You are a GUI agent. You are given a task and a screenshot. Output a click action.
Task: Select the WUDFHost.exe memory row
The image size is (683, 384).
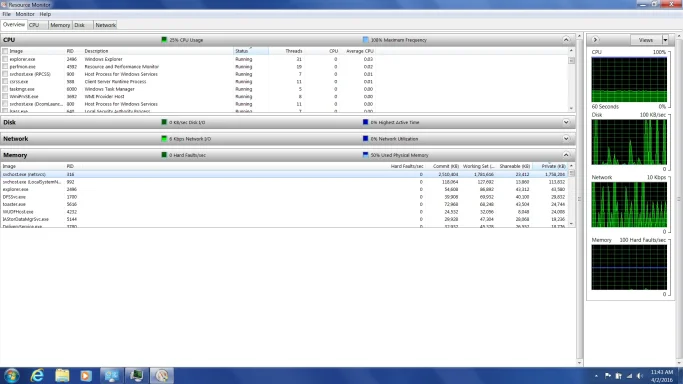click(284, 212)
